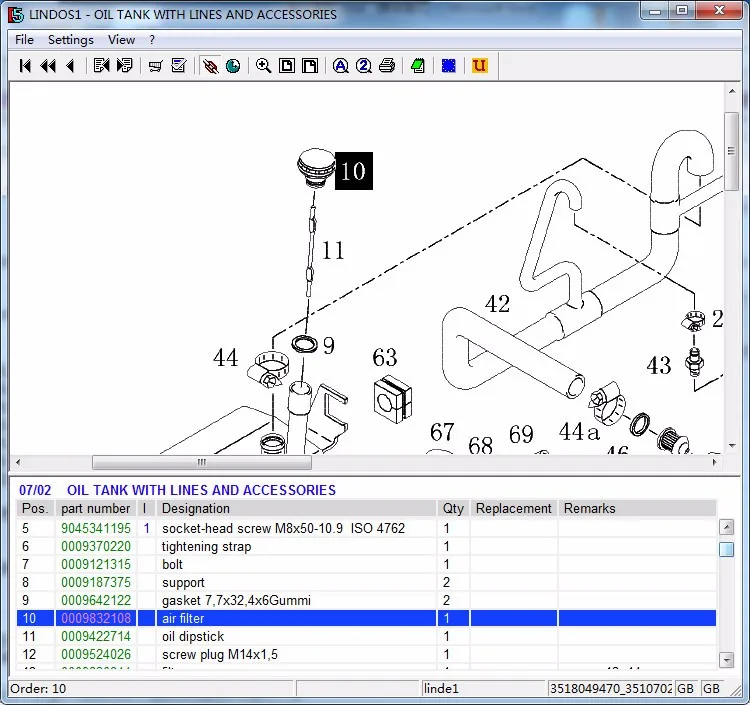Click callout number 9 by the gasket
Screen dimensions: 750x705
[x=329, y=345]
